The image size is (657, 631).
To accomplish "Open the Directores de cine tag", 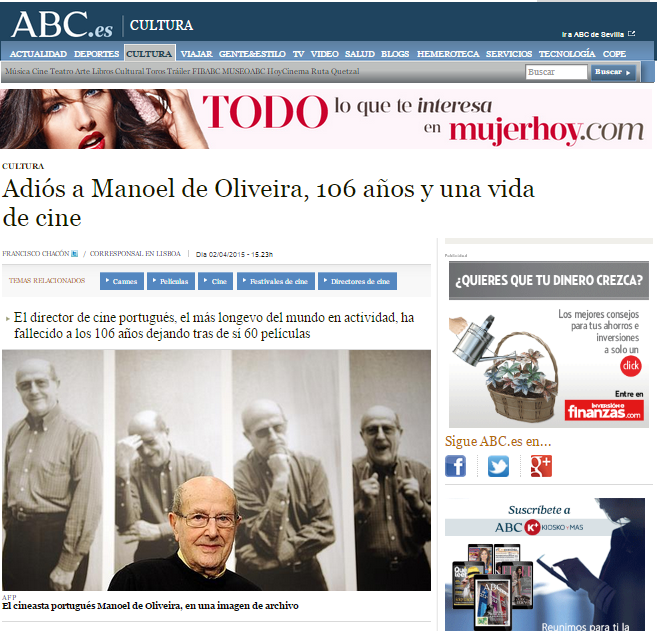I will [357, 281].
